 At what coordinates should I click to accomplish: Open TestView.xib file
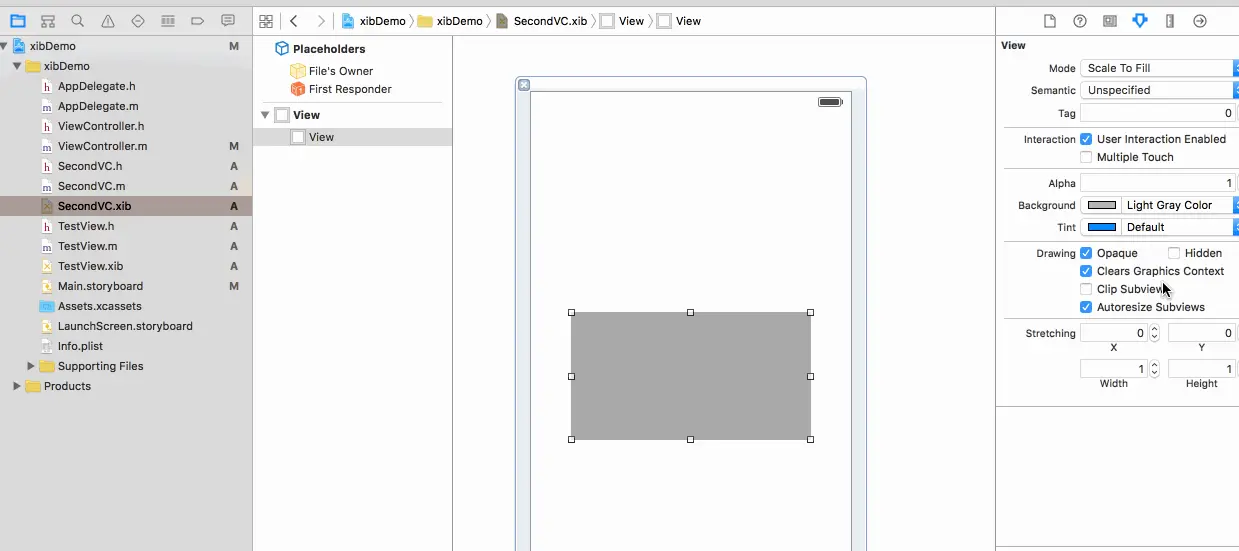click(90, 266)
